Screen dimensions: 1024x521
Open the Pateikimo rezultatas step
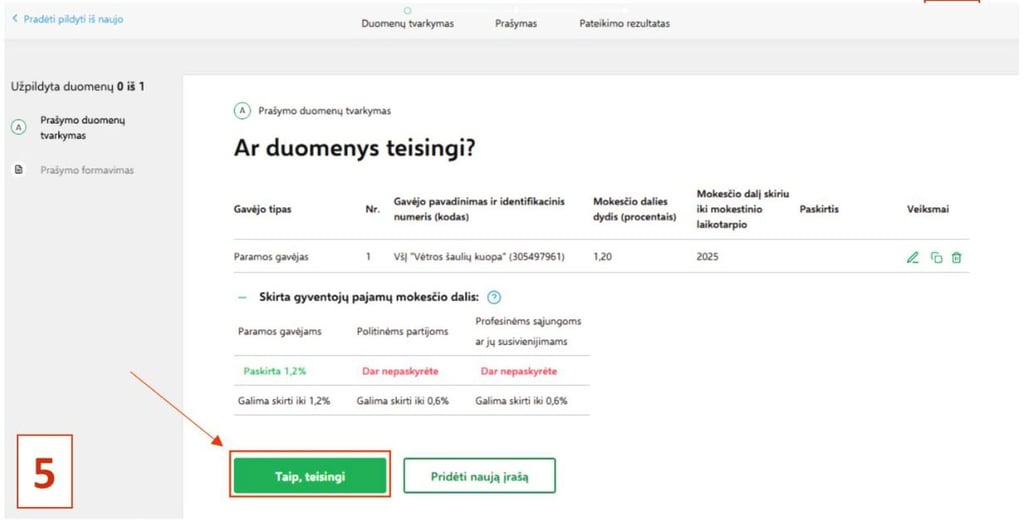tap(624, 24)
